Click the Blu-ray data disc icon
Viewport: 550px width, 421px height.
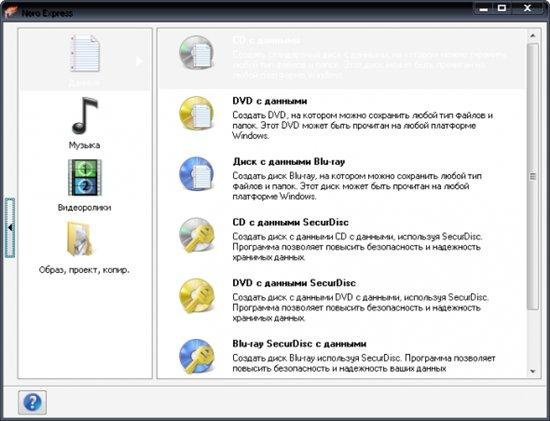pyautogui.click(x=196, y=174)
